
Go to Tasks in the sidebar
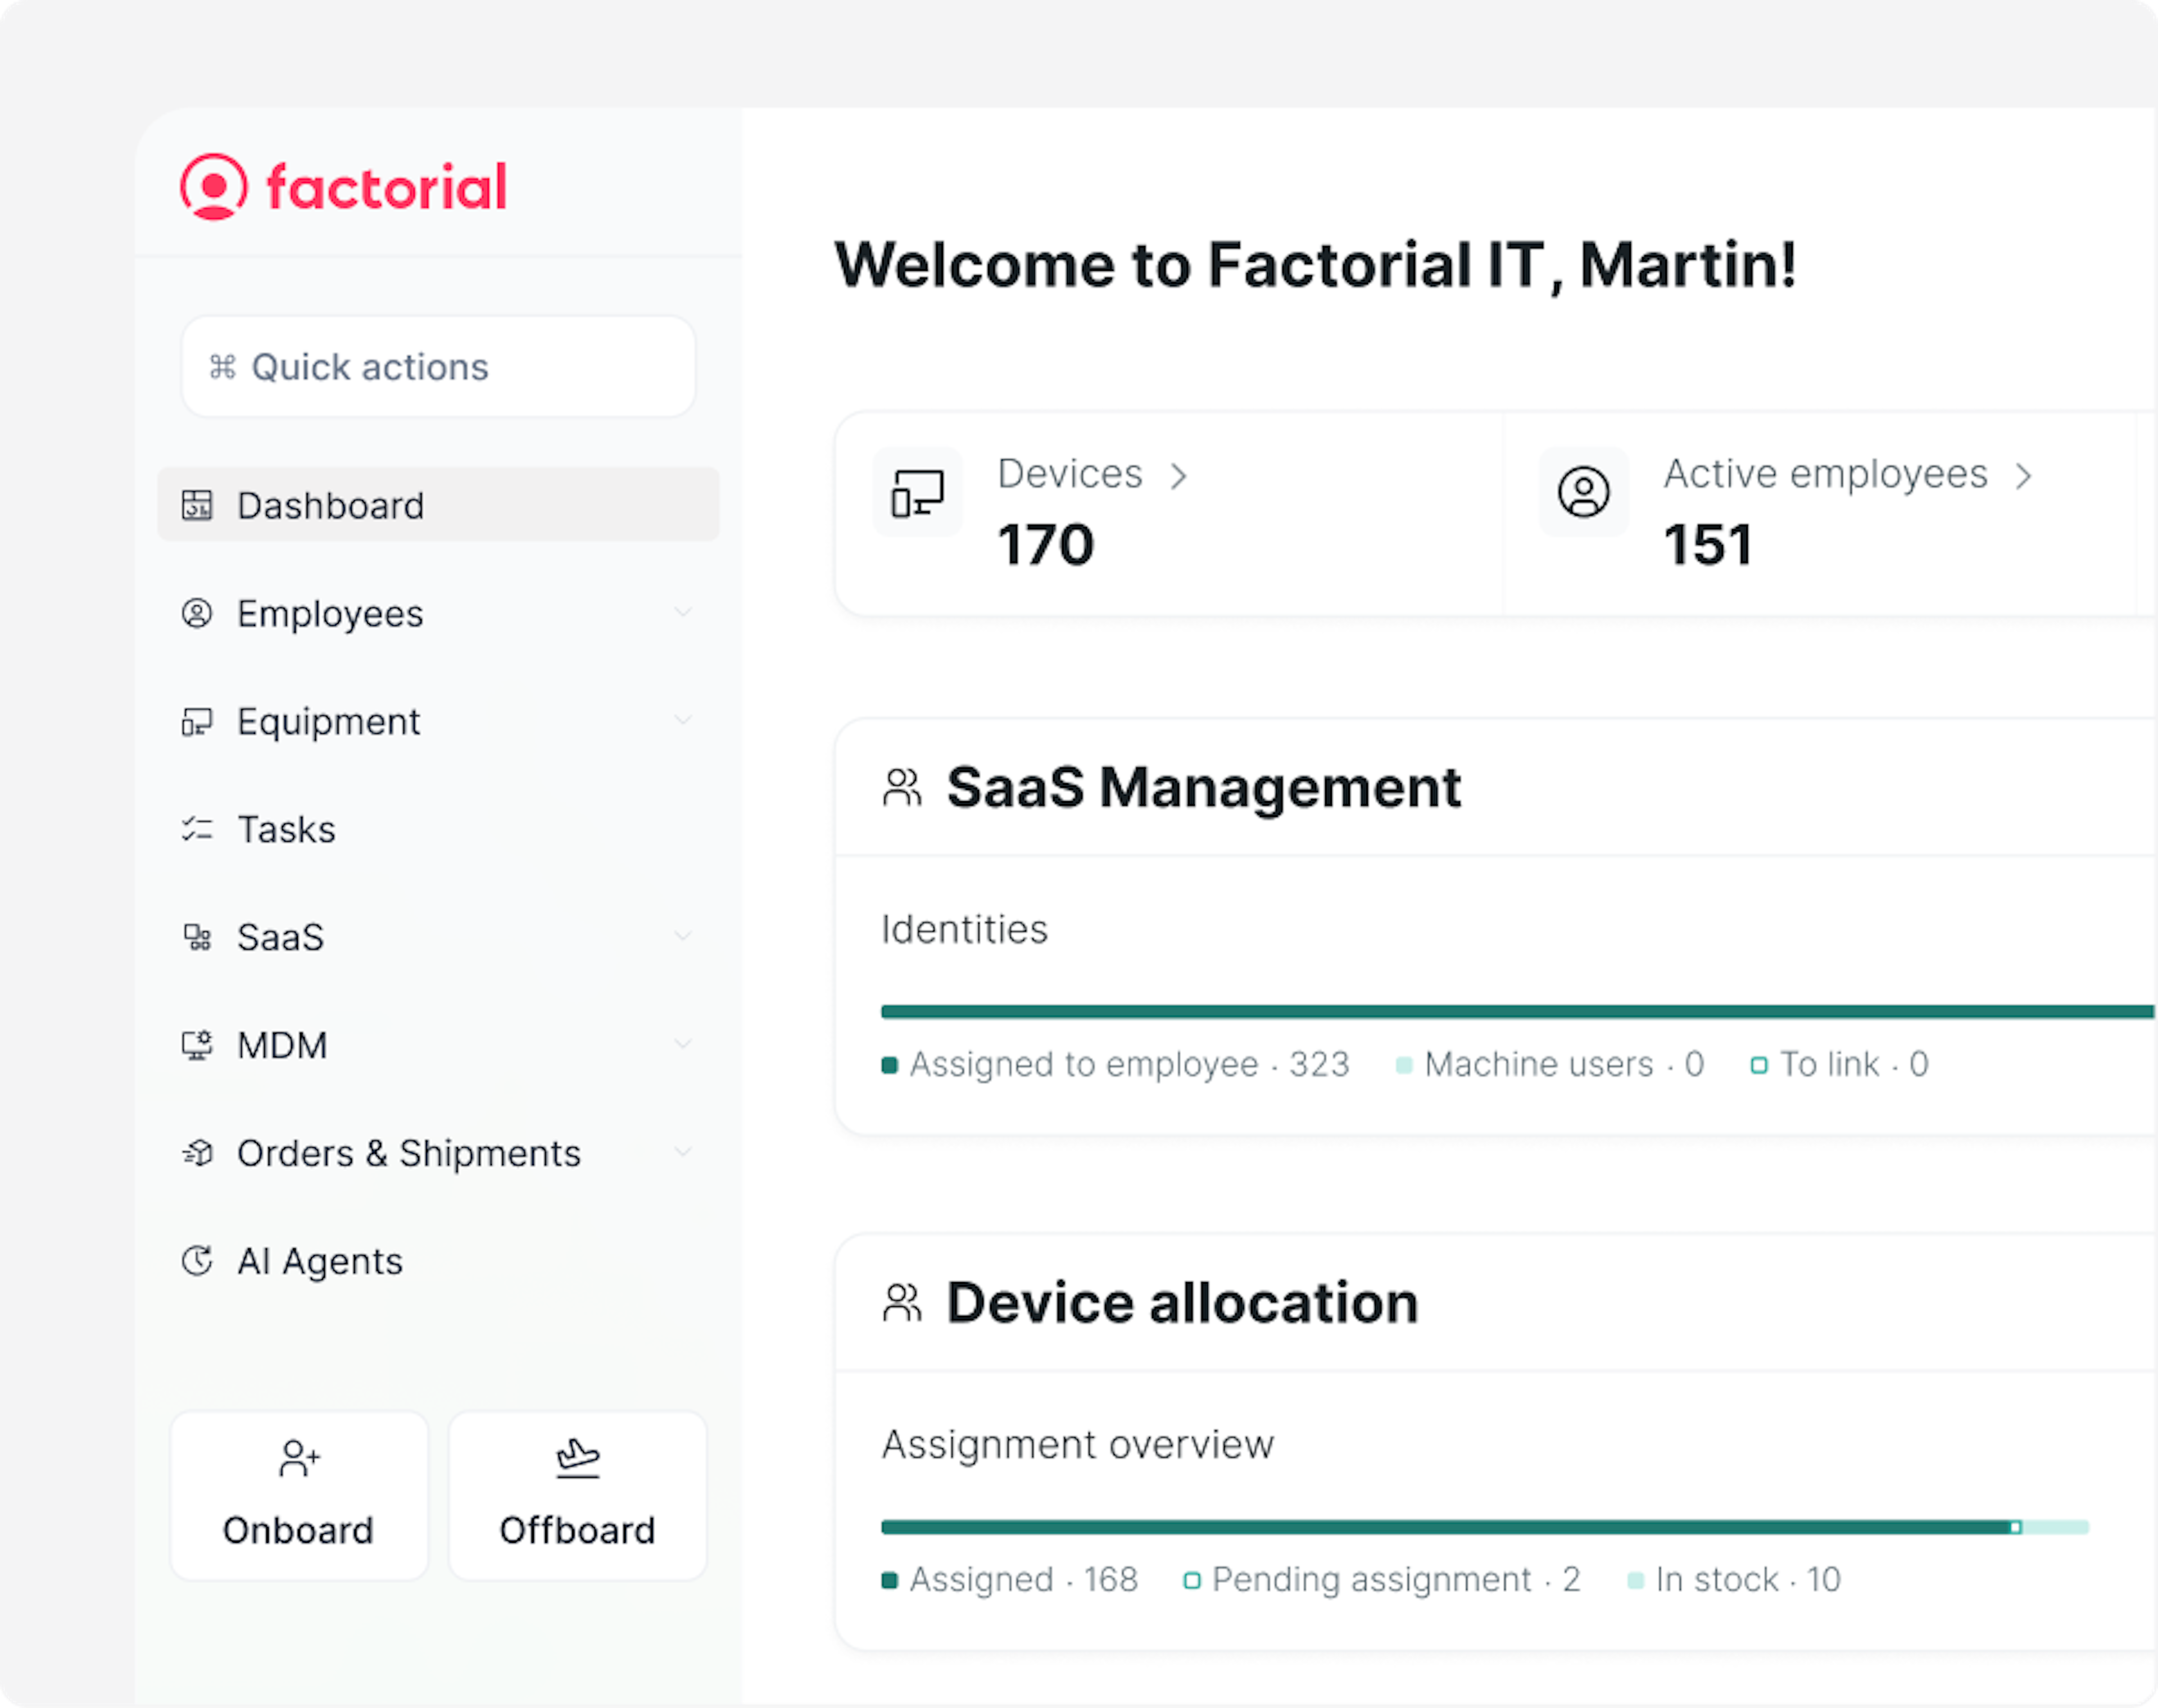[286, 829]
